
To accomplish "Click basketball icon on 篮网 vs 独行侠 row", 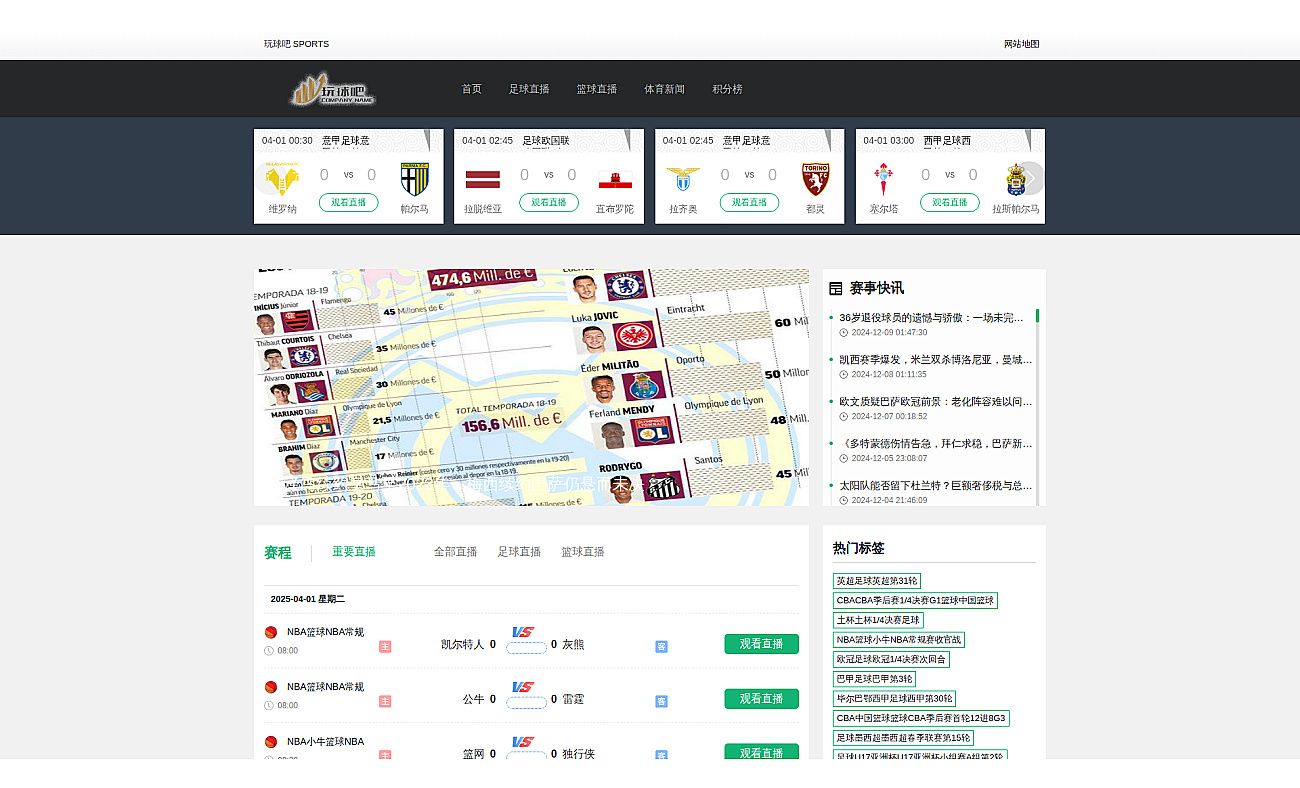I will [270, 742].
